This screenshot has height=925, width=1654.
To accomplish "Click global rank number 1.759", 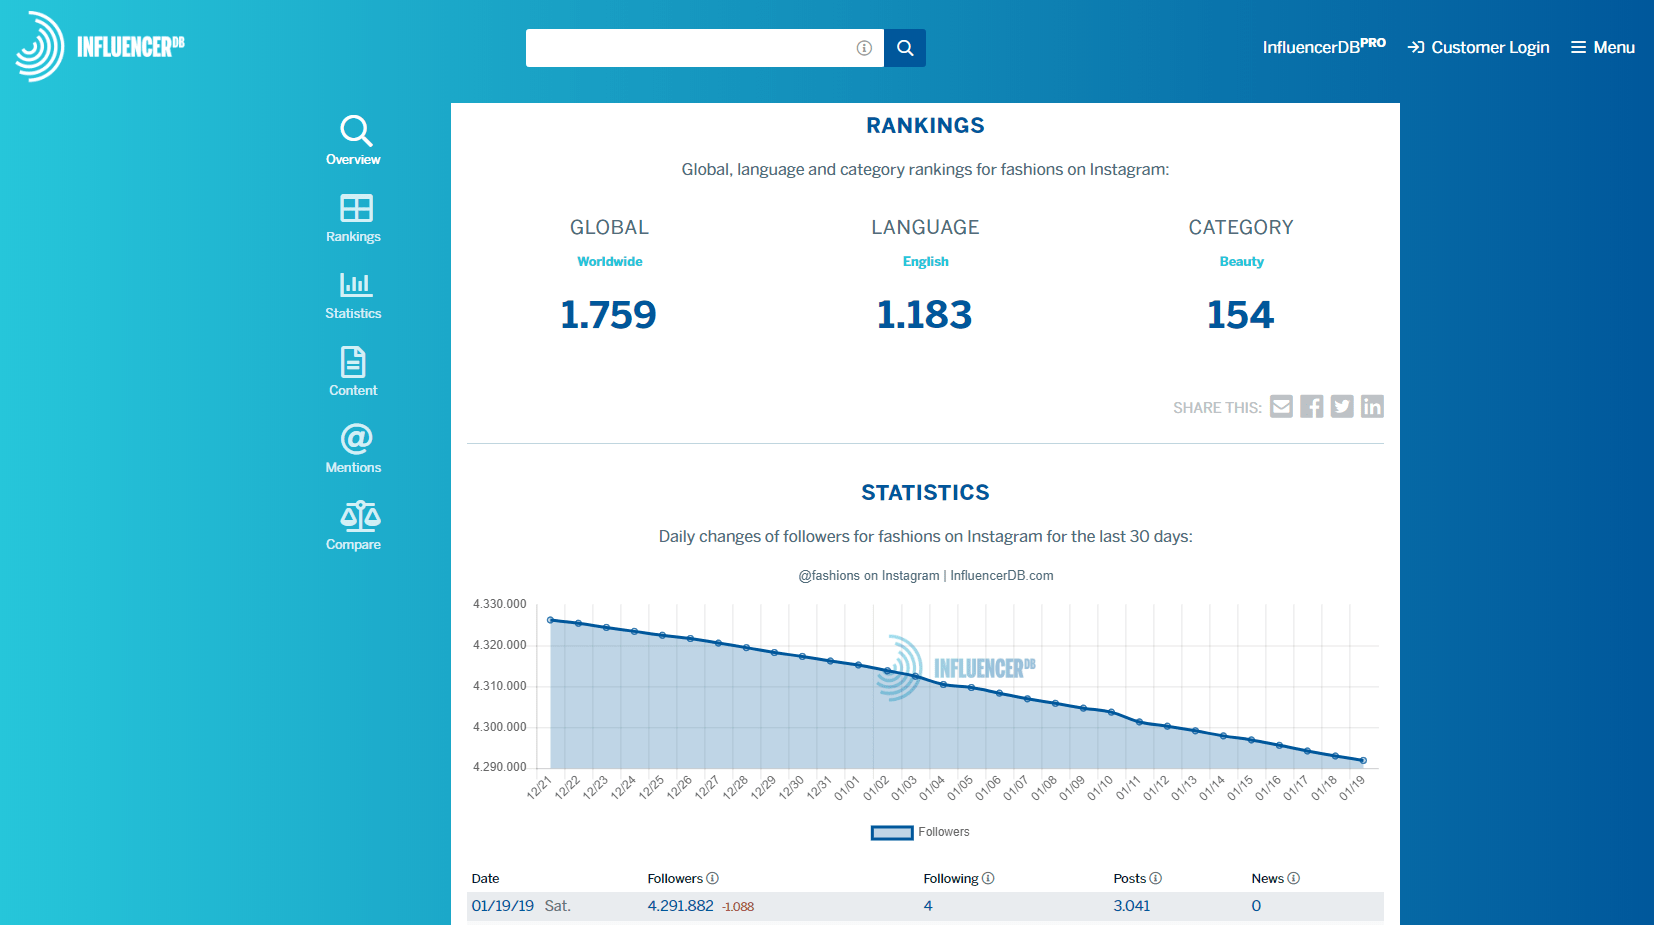I will click(x=609, y=315).
